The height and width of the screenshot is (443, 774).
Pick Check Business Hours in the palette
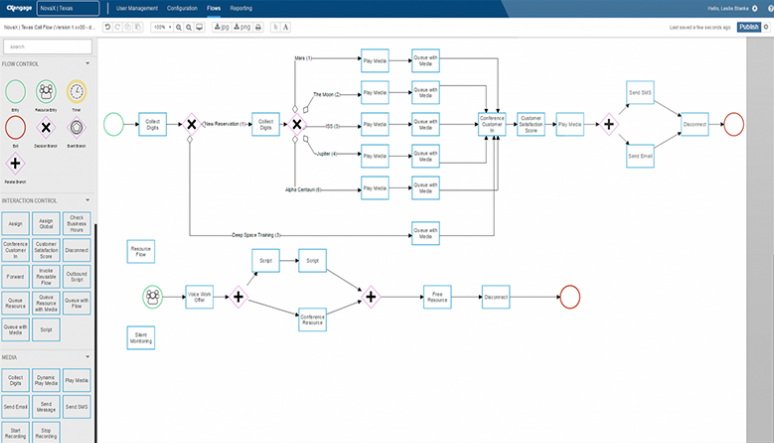click(x=77, y=224)
